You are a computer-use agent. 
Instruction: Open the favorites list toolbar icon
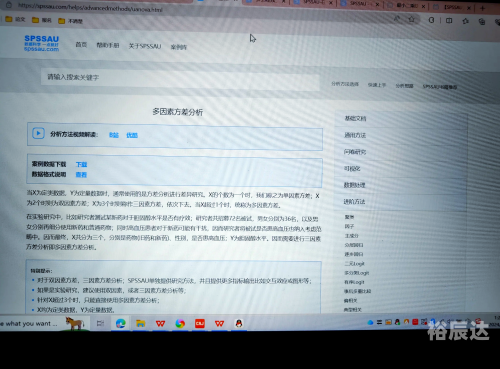pos(465,21)
